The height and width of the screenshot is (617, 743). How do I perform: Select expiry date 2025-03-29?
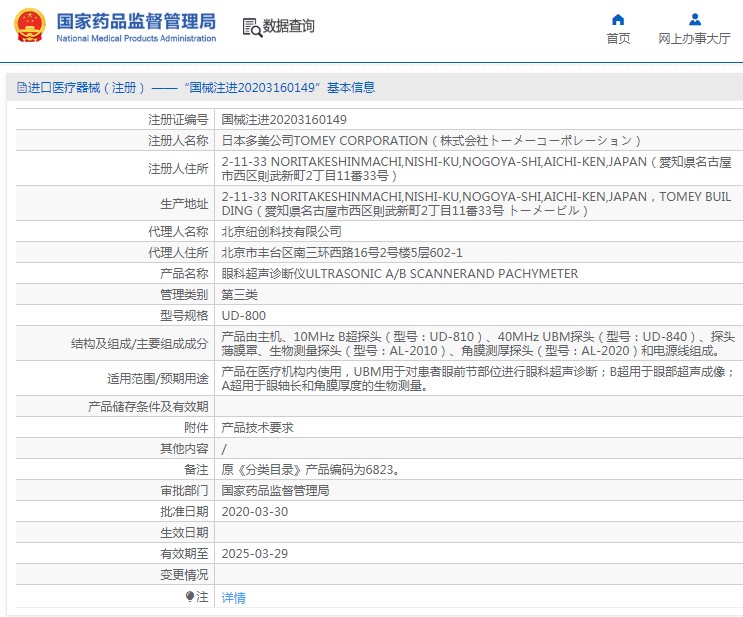click(x=254, y=553)
